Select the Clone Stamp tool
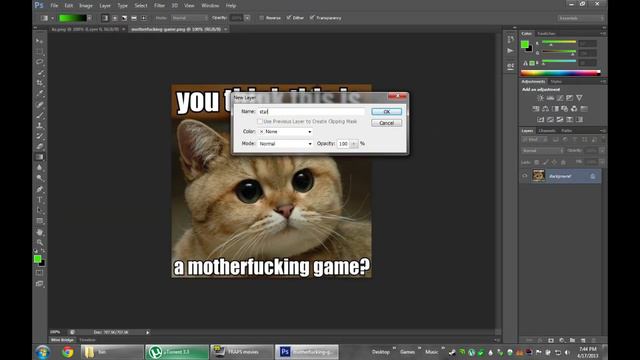 click(39, 126)
